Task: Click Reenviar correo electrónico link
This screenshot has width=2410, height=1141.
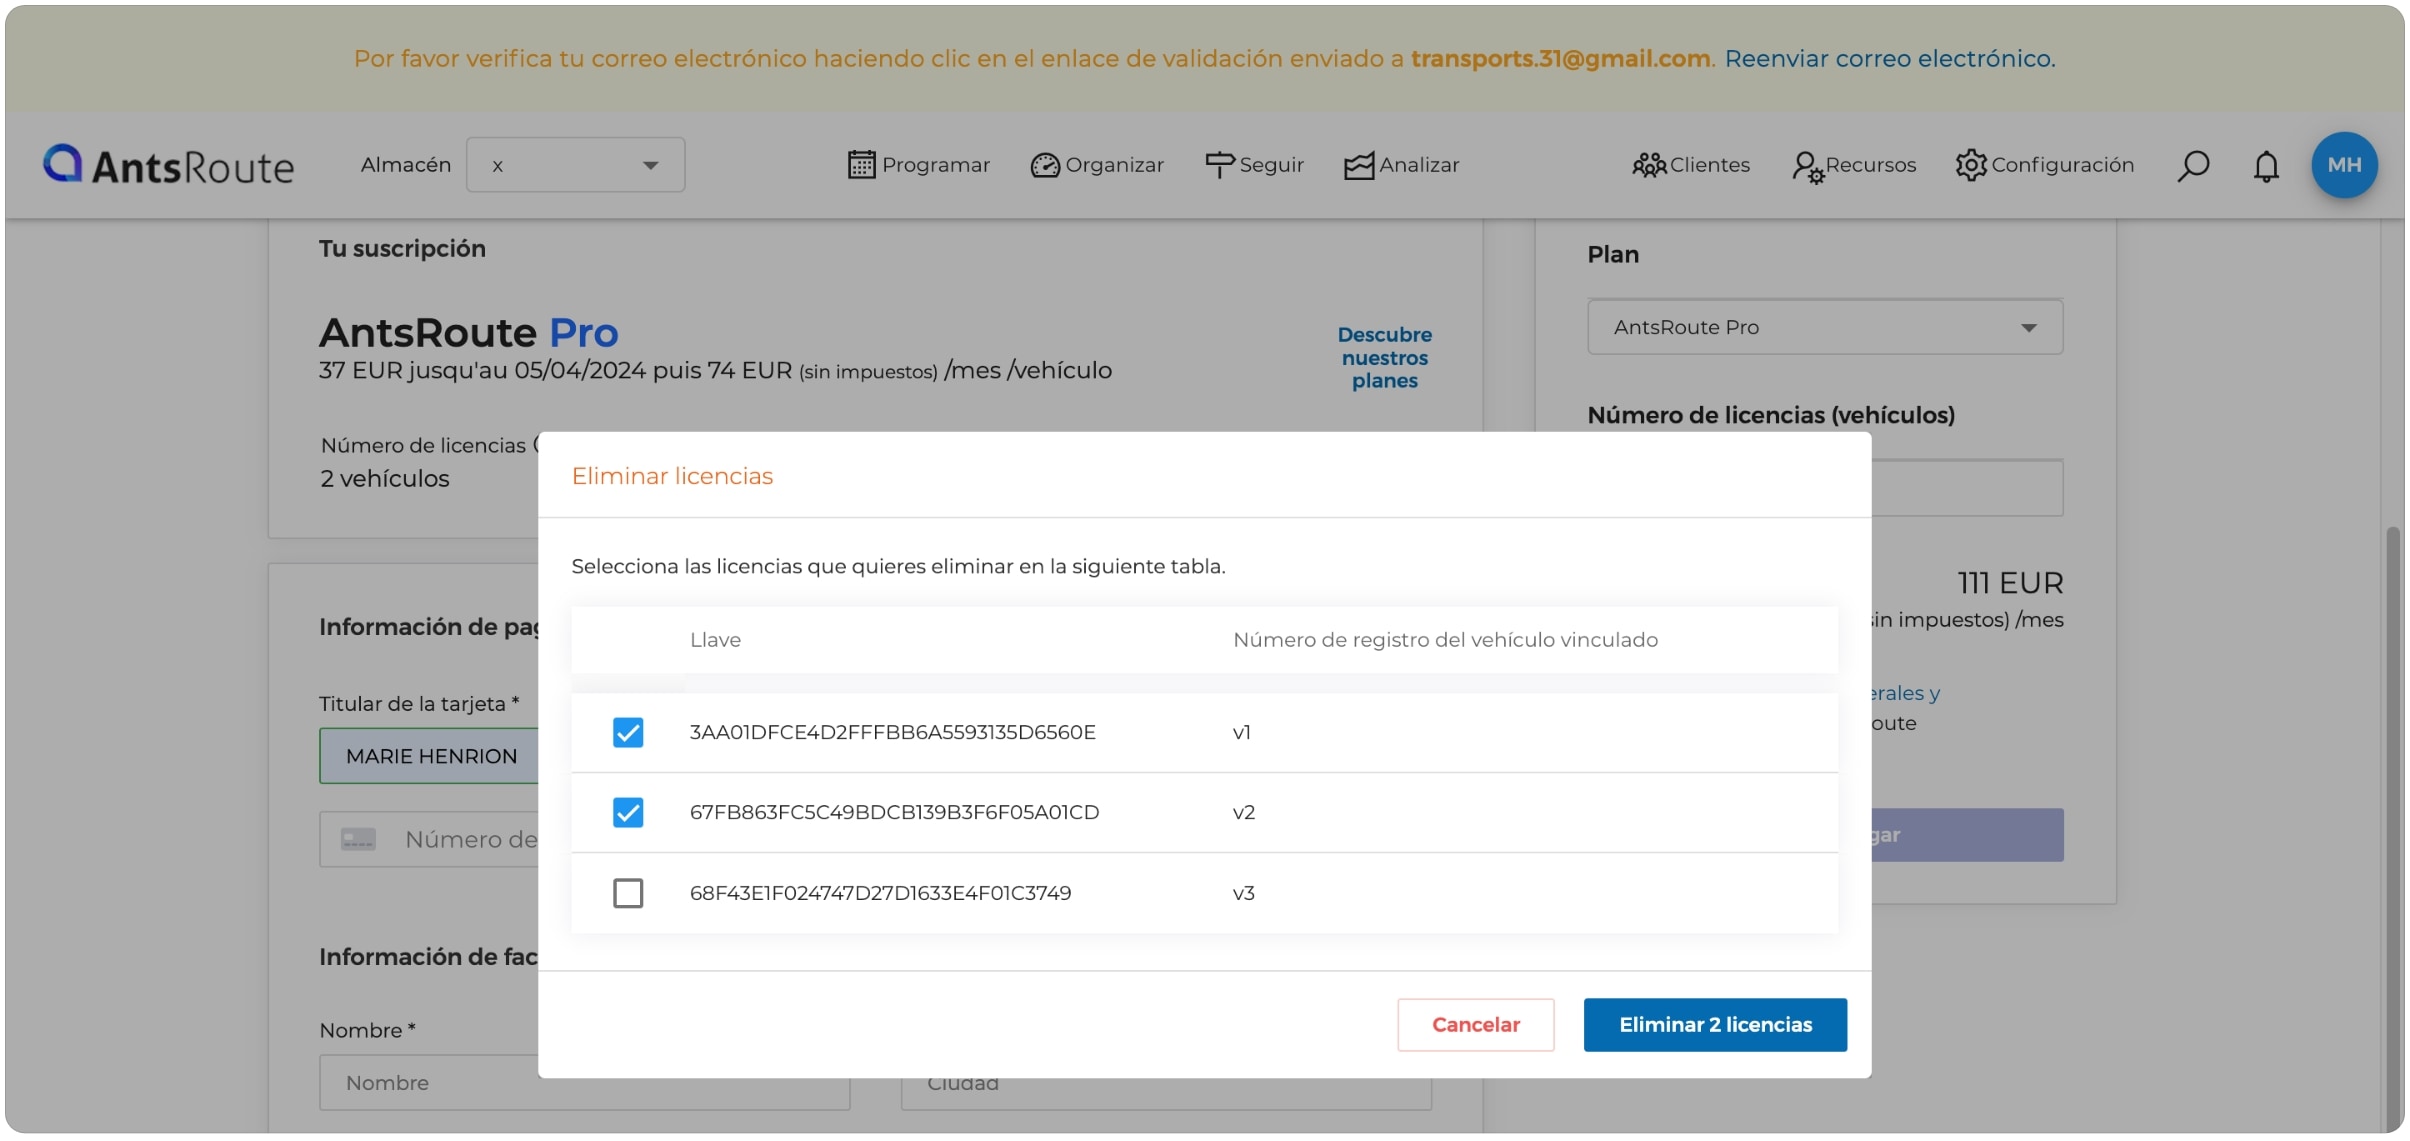Action: (1890, 59)
